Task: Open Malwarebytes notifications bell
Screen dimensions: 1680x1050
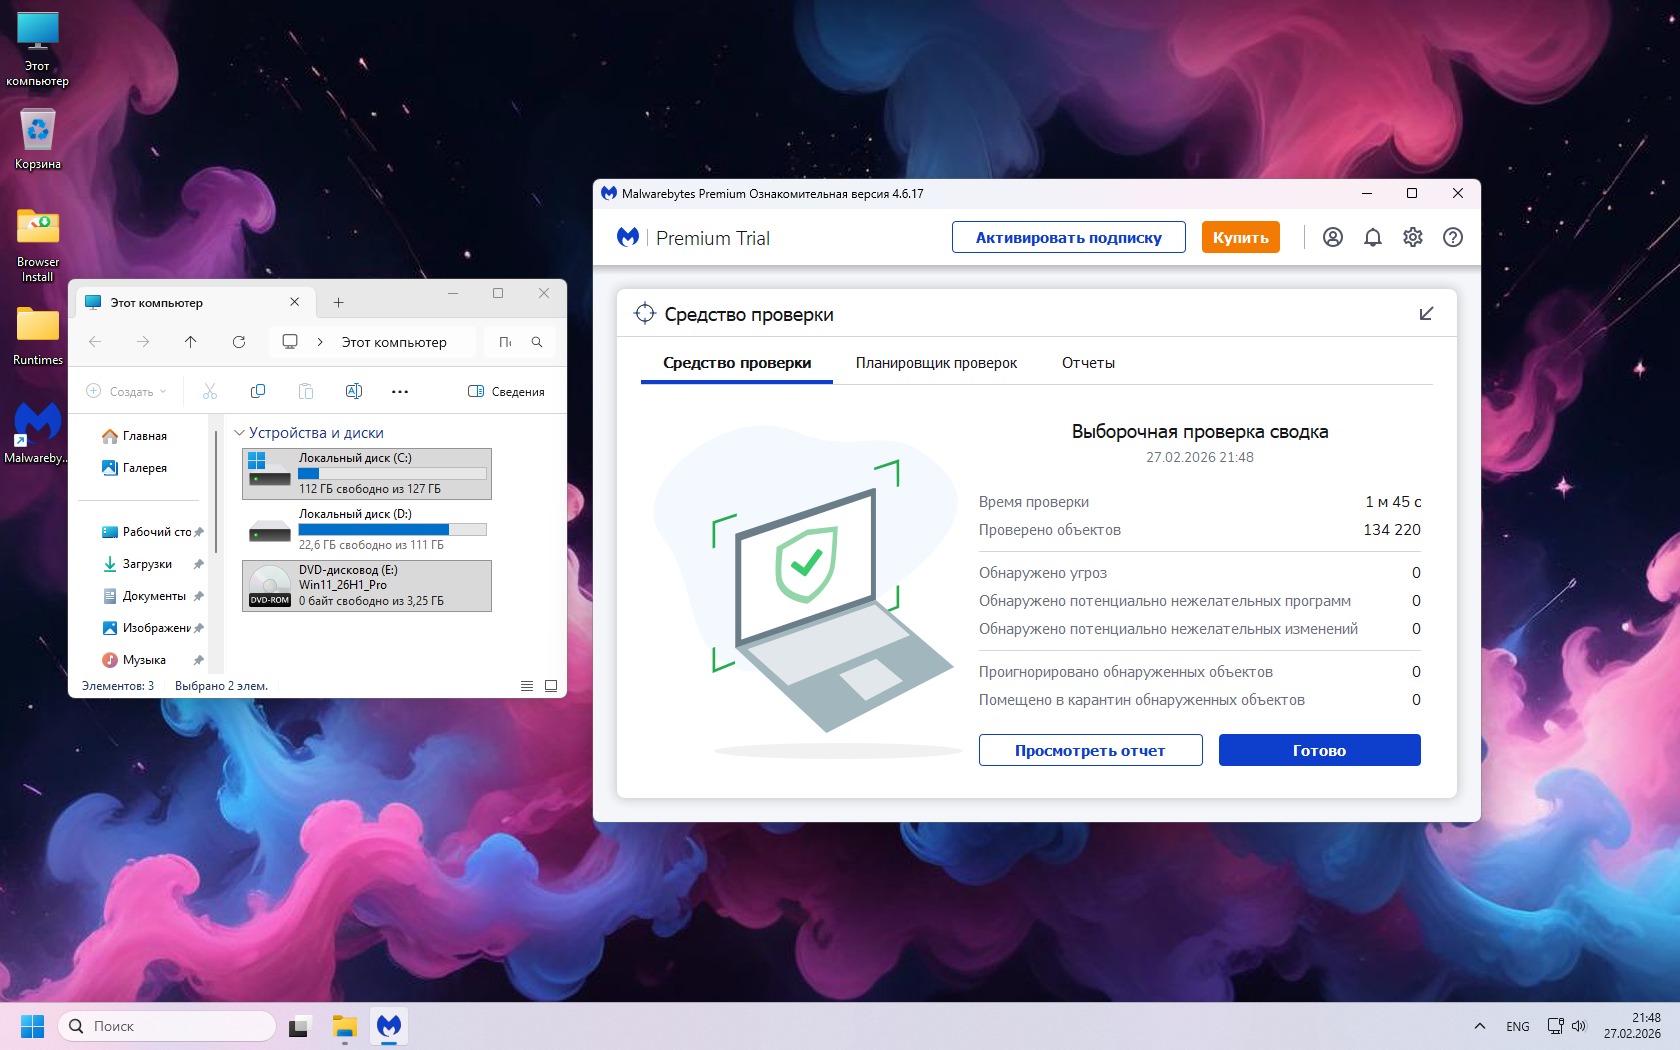Action: [1372, 237]
